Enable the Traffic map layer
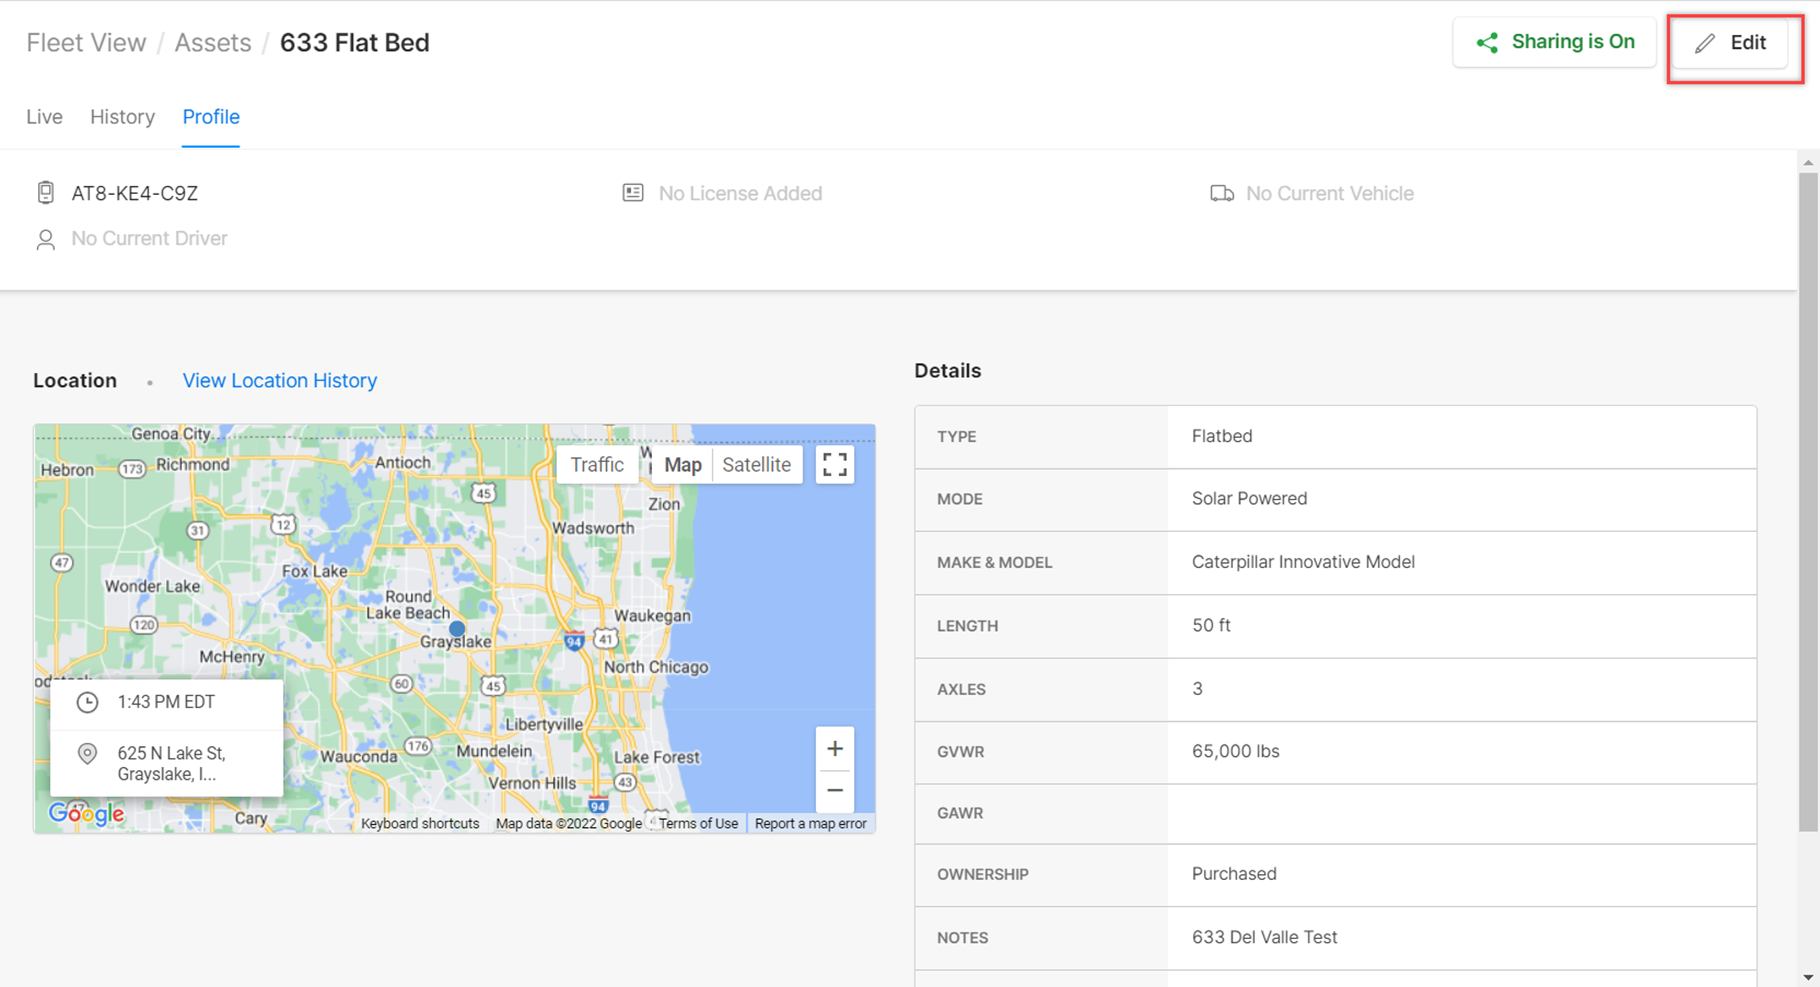This screenshot has height=987, width=1820. pos(597,464)
